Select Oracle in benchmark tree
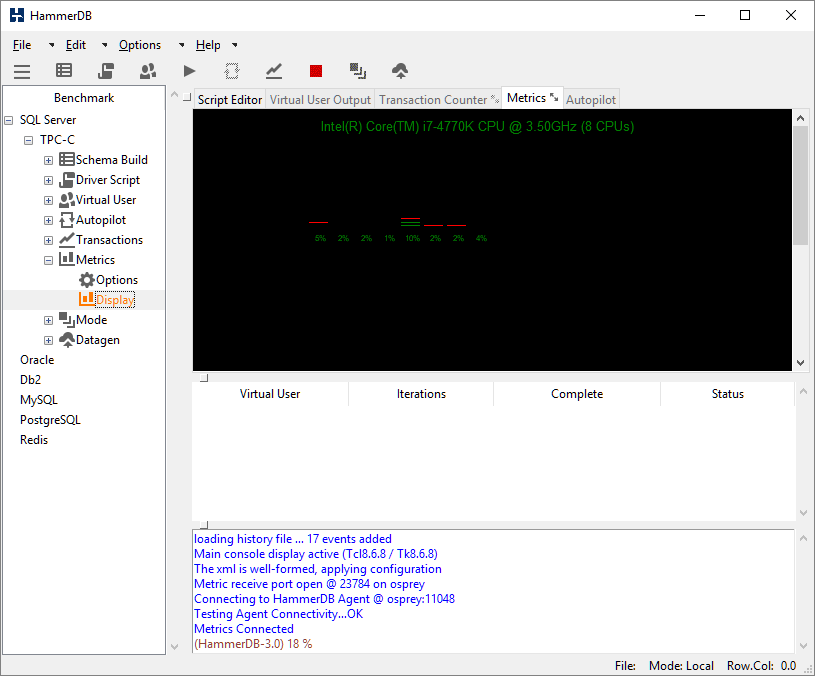The width and height of the screenshot is (815, 676). pyautogui.click(x=37, y=360)
